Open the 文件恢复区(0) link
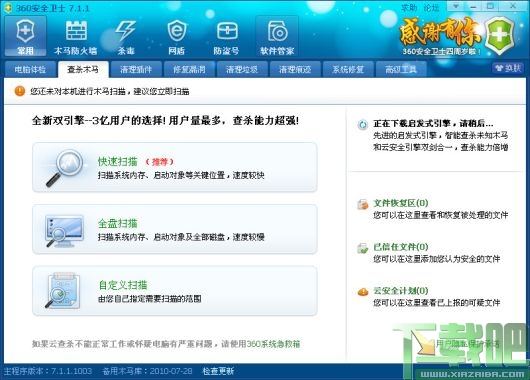This screenshot has height=380, width=530. [401, 203]
